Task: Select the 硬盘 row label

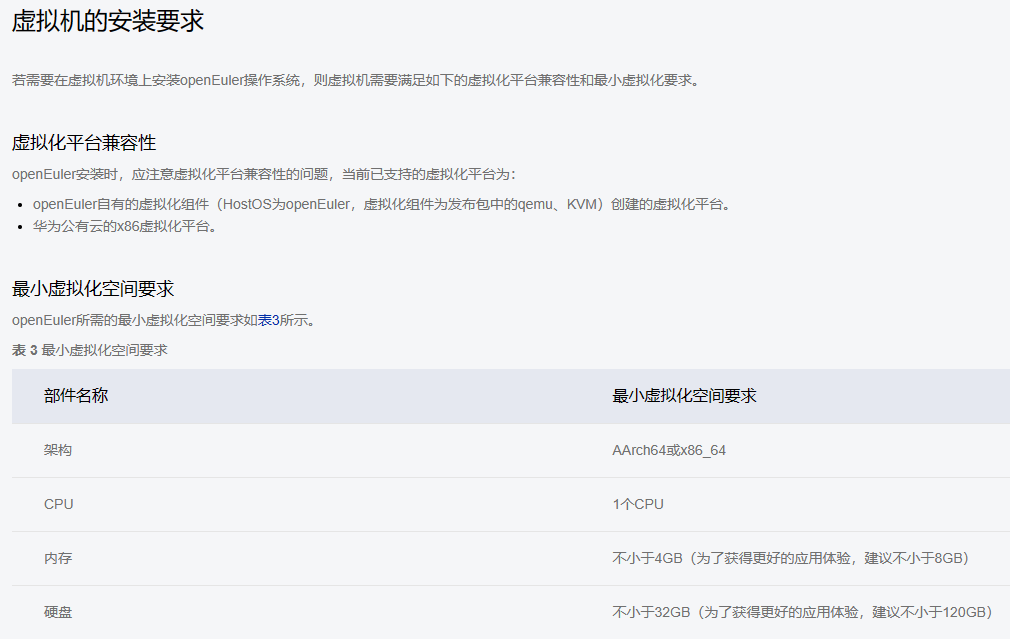Action: pos(57,613)
